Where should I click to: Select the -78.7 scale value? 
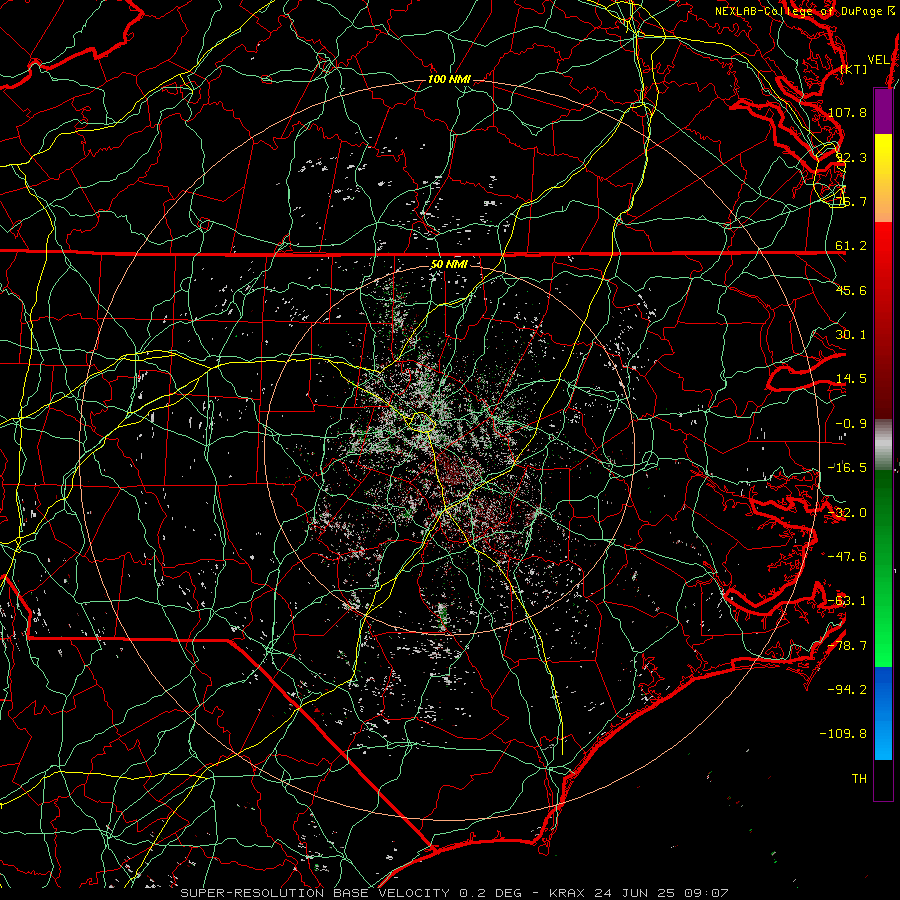click(847, 646)
